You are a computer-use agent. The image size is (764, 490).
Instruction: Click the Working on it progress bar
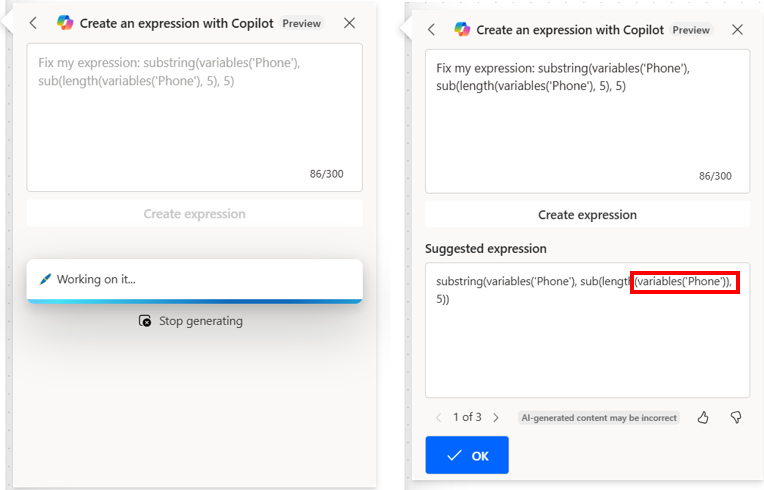click(x=194, y=299)
